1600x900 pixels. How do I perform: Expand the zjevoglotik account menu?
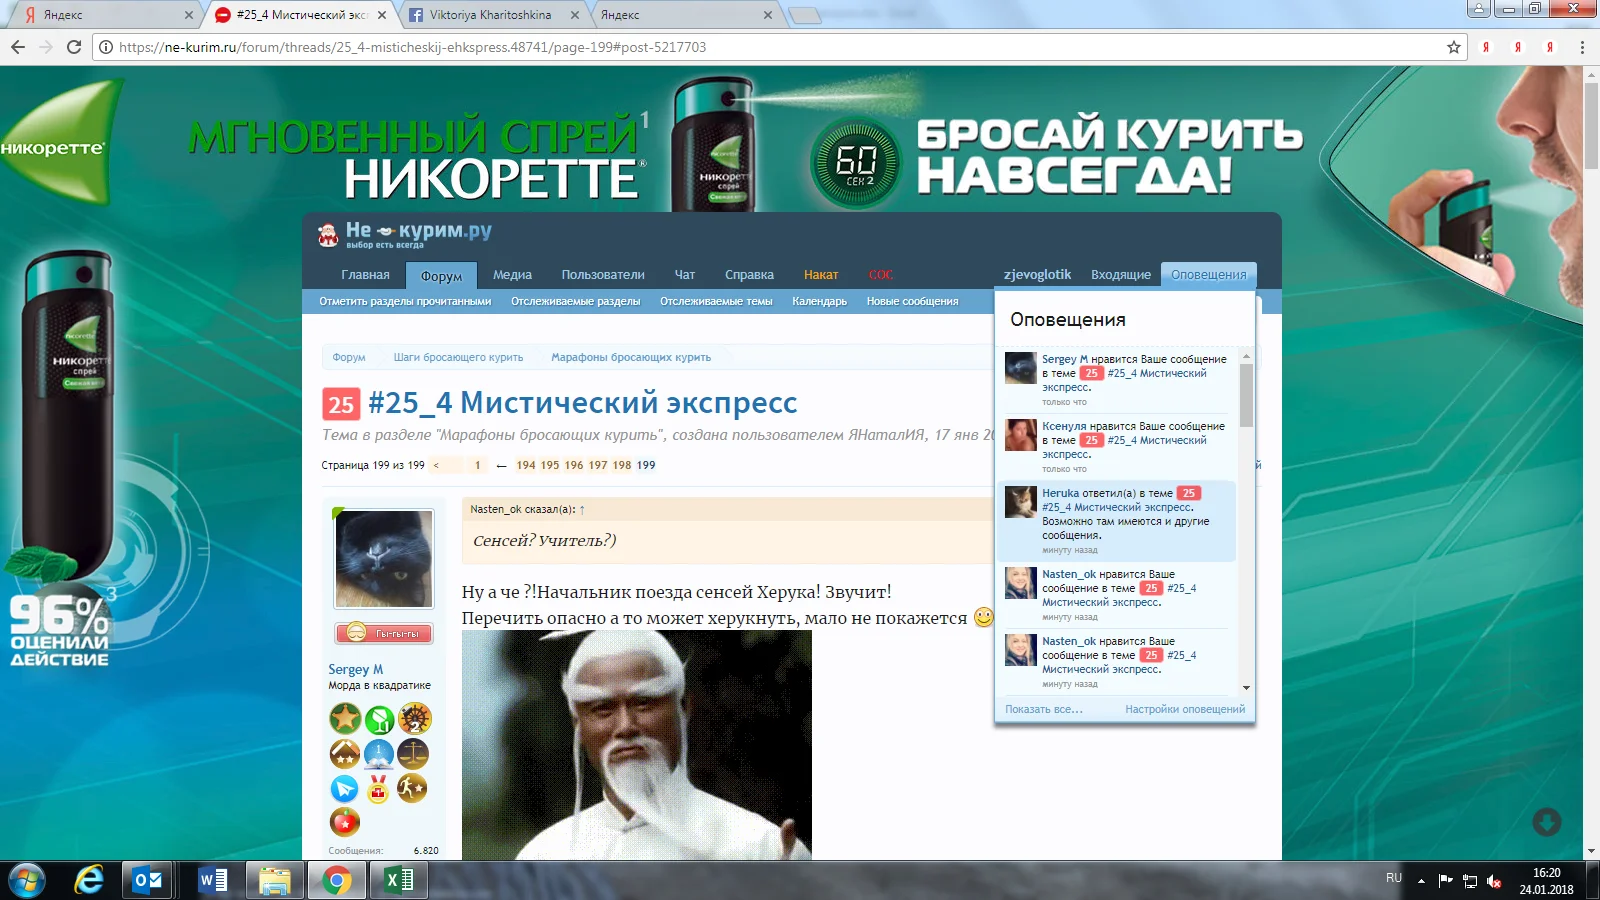click(x=1037, y=275)
